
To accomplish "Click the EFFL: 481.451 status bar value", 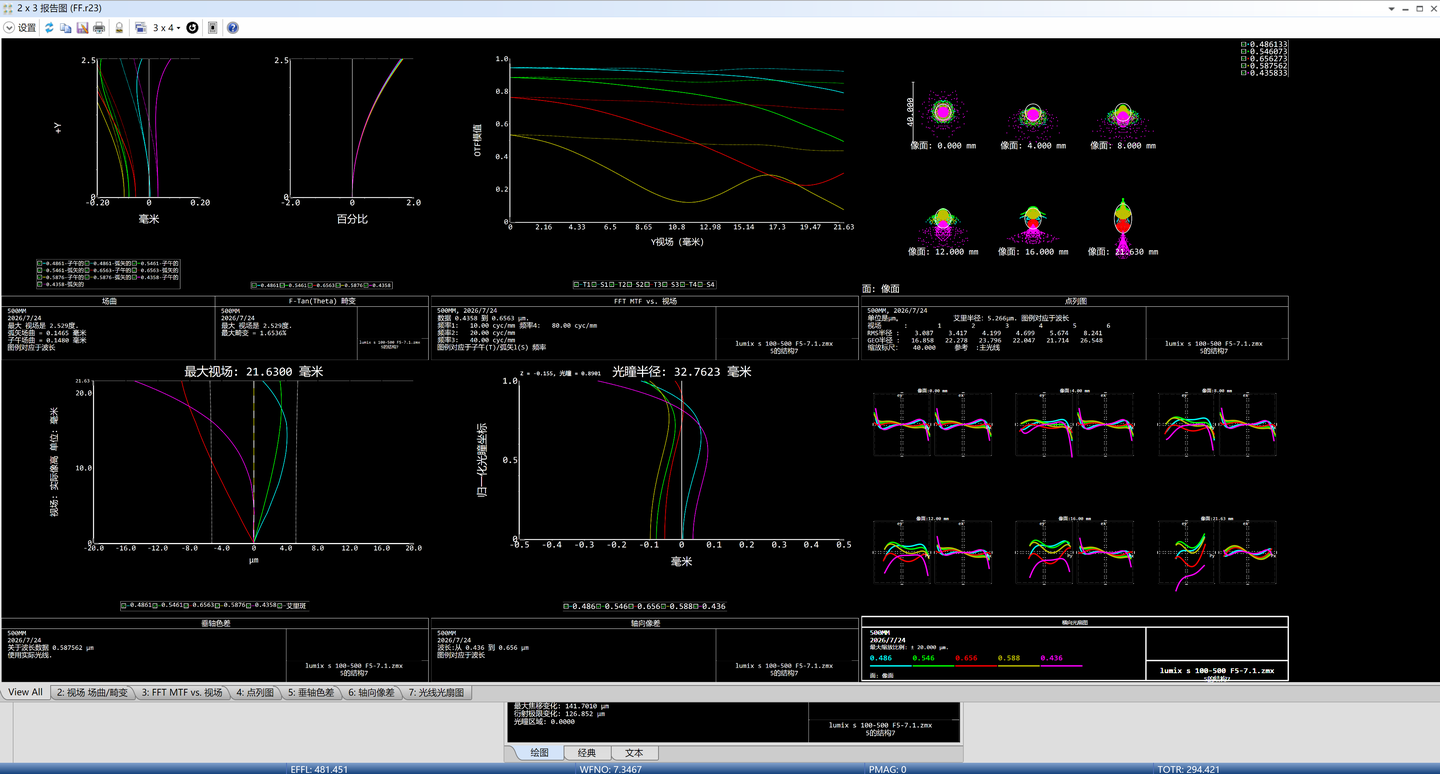I will (x=319, y=769).
